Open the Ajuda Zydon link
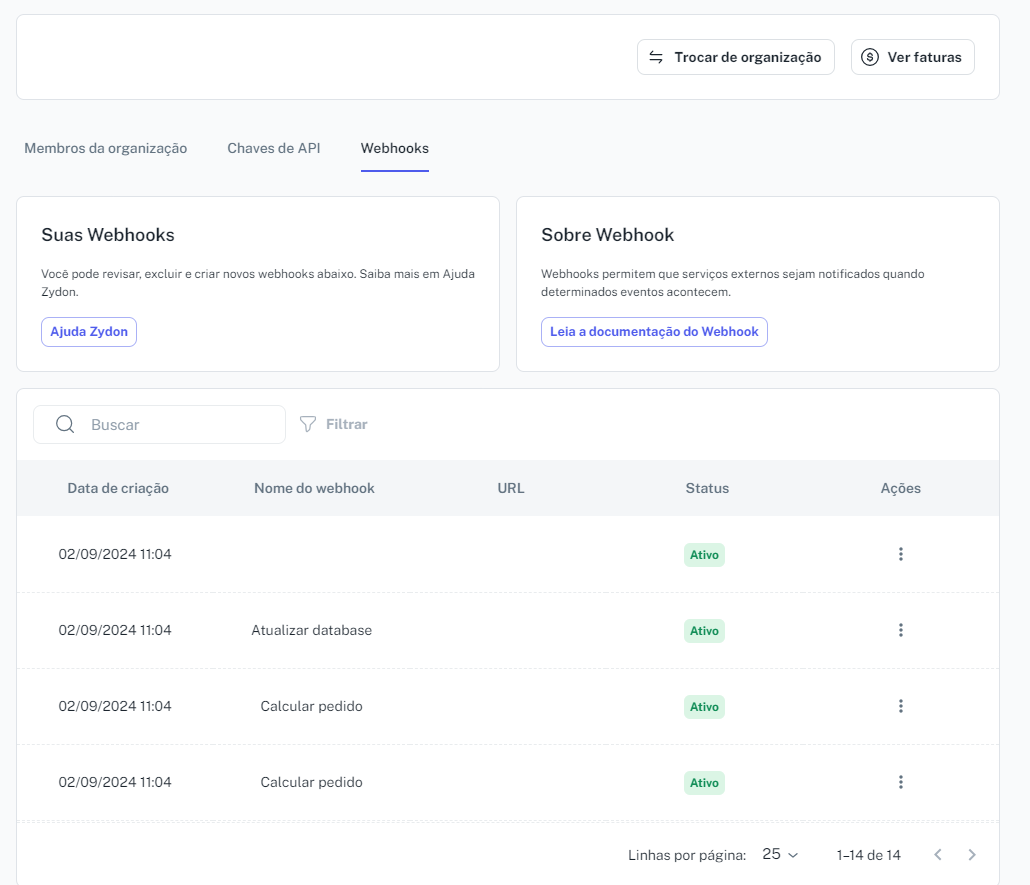Image resolution: width=1030 pixels, height=885 pixels. tap(89, 332)
